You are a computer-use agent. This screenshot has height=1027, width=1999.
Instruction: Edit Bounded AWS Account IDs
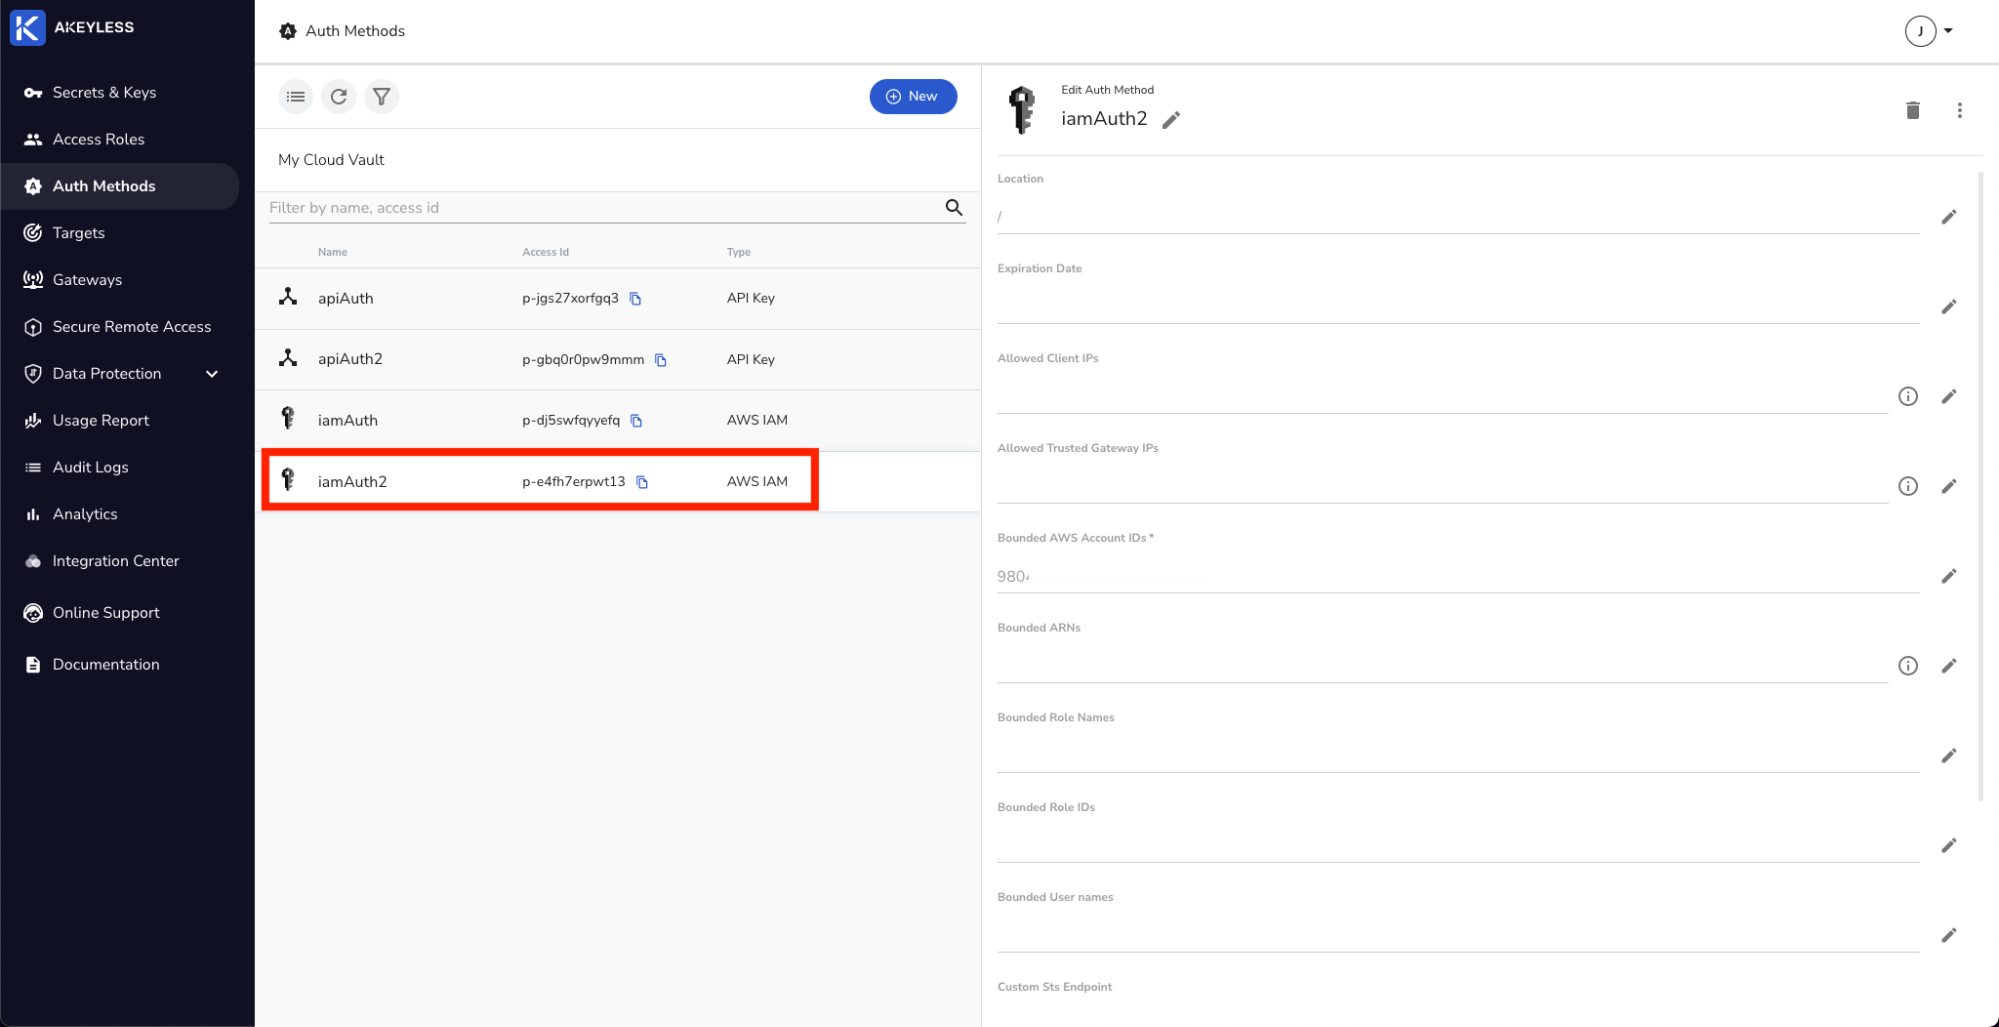pos(1949,576)
